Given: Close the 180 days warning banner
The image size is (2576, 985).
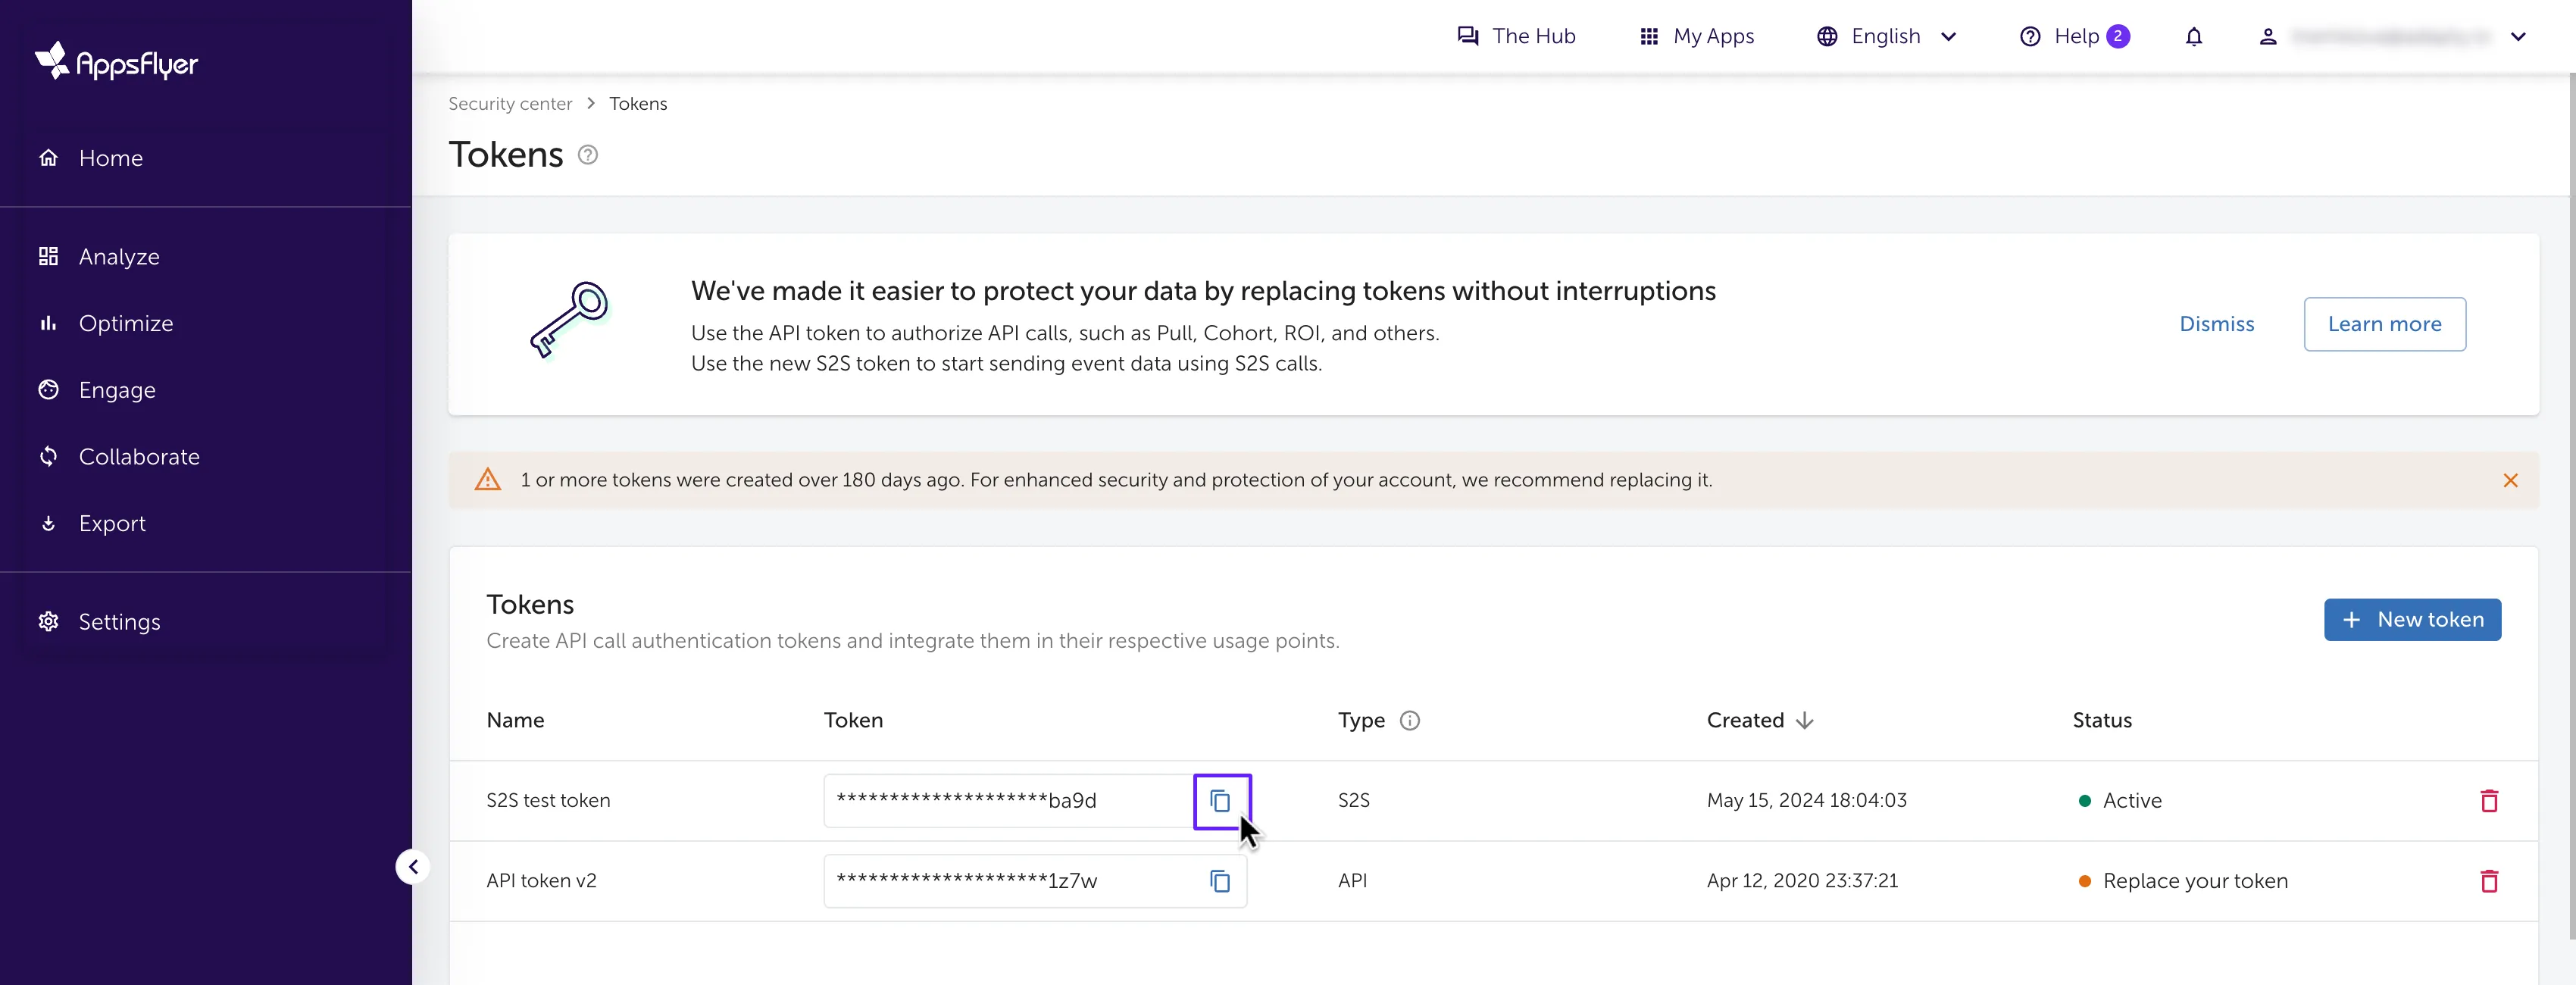Looking at the screenshot, I should (x=2510, y=480).
